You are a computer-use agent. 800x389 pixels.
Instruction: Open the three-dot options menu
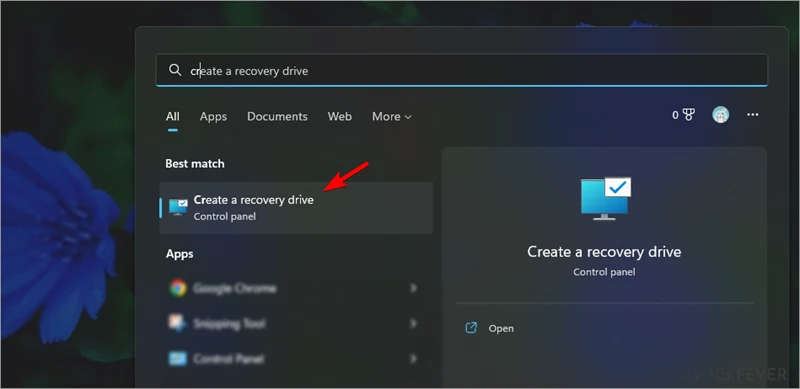pos(753,115)
